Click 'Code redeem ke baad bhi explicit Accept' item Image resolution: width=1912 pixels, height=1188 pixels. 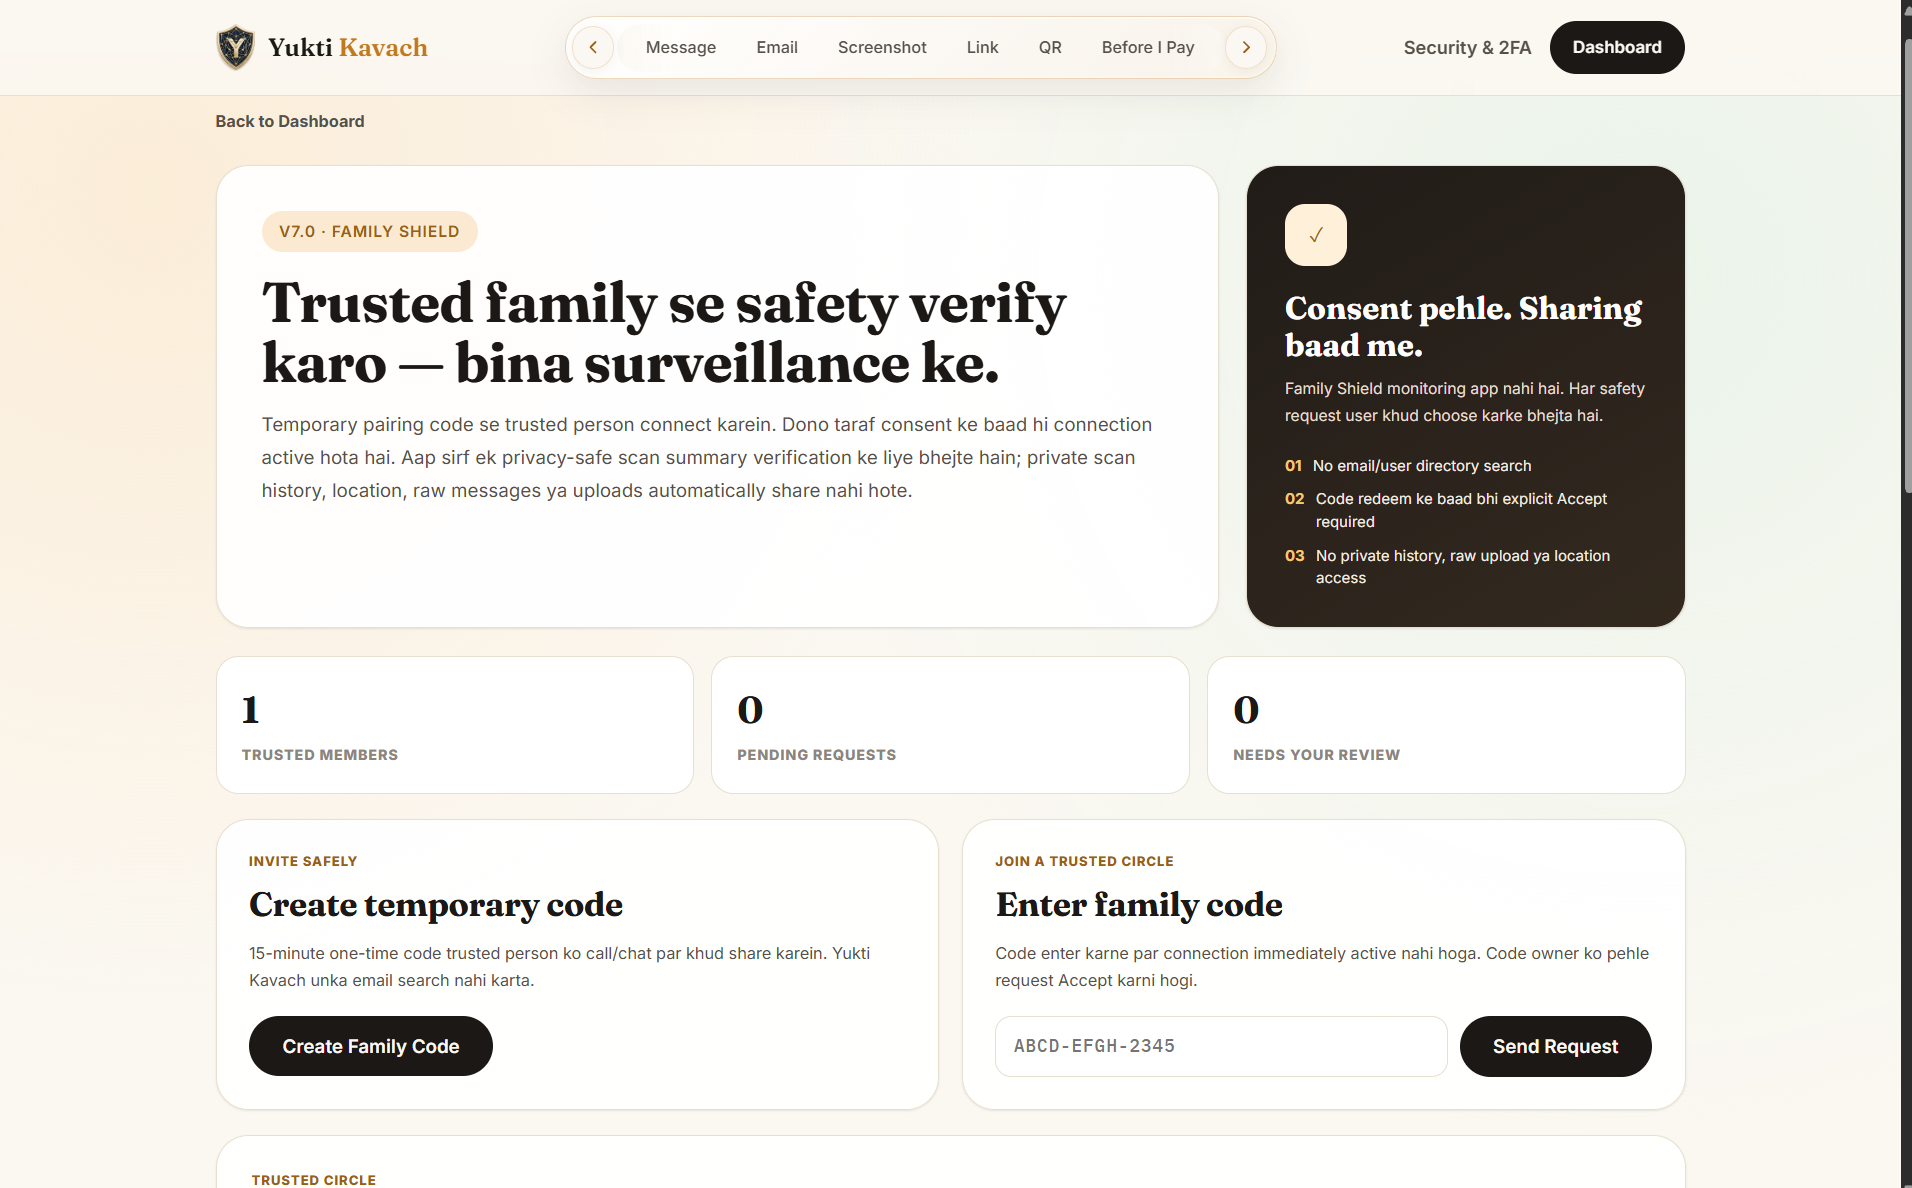[x=1447, y=510]
